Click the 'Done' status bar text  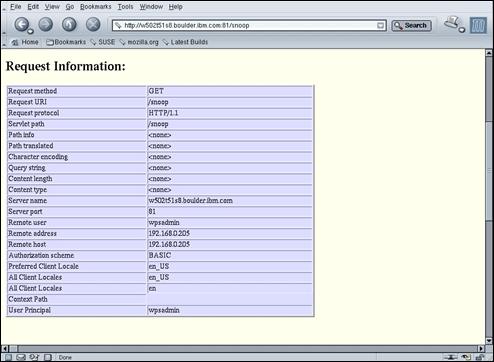[65, 357]
